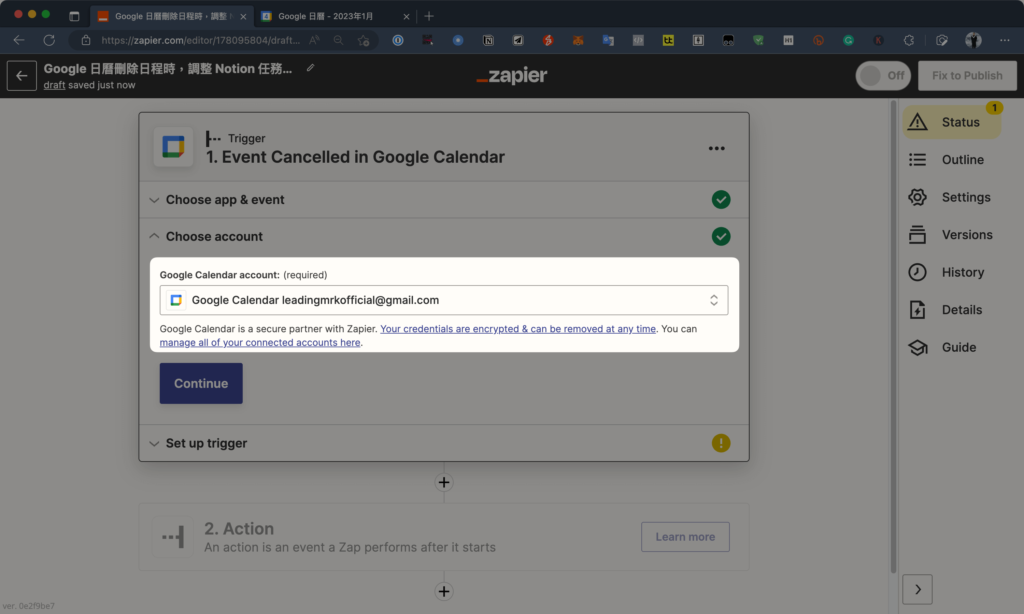
Task: Collapse the Choose account section
Action: (444, 236)
